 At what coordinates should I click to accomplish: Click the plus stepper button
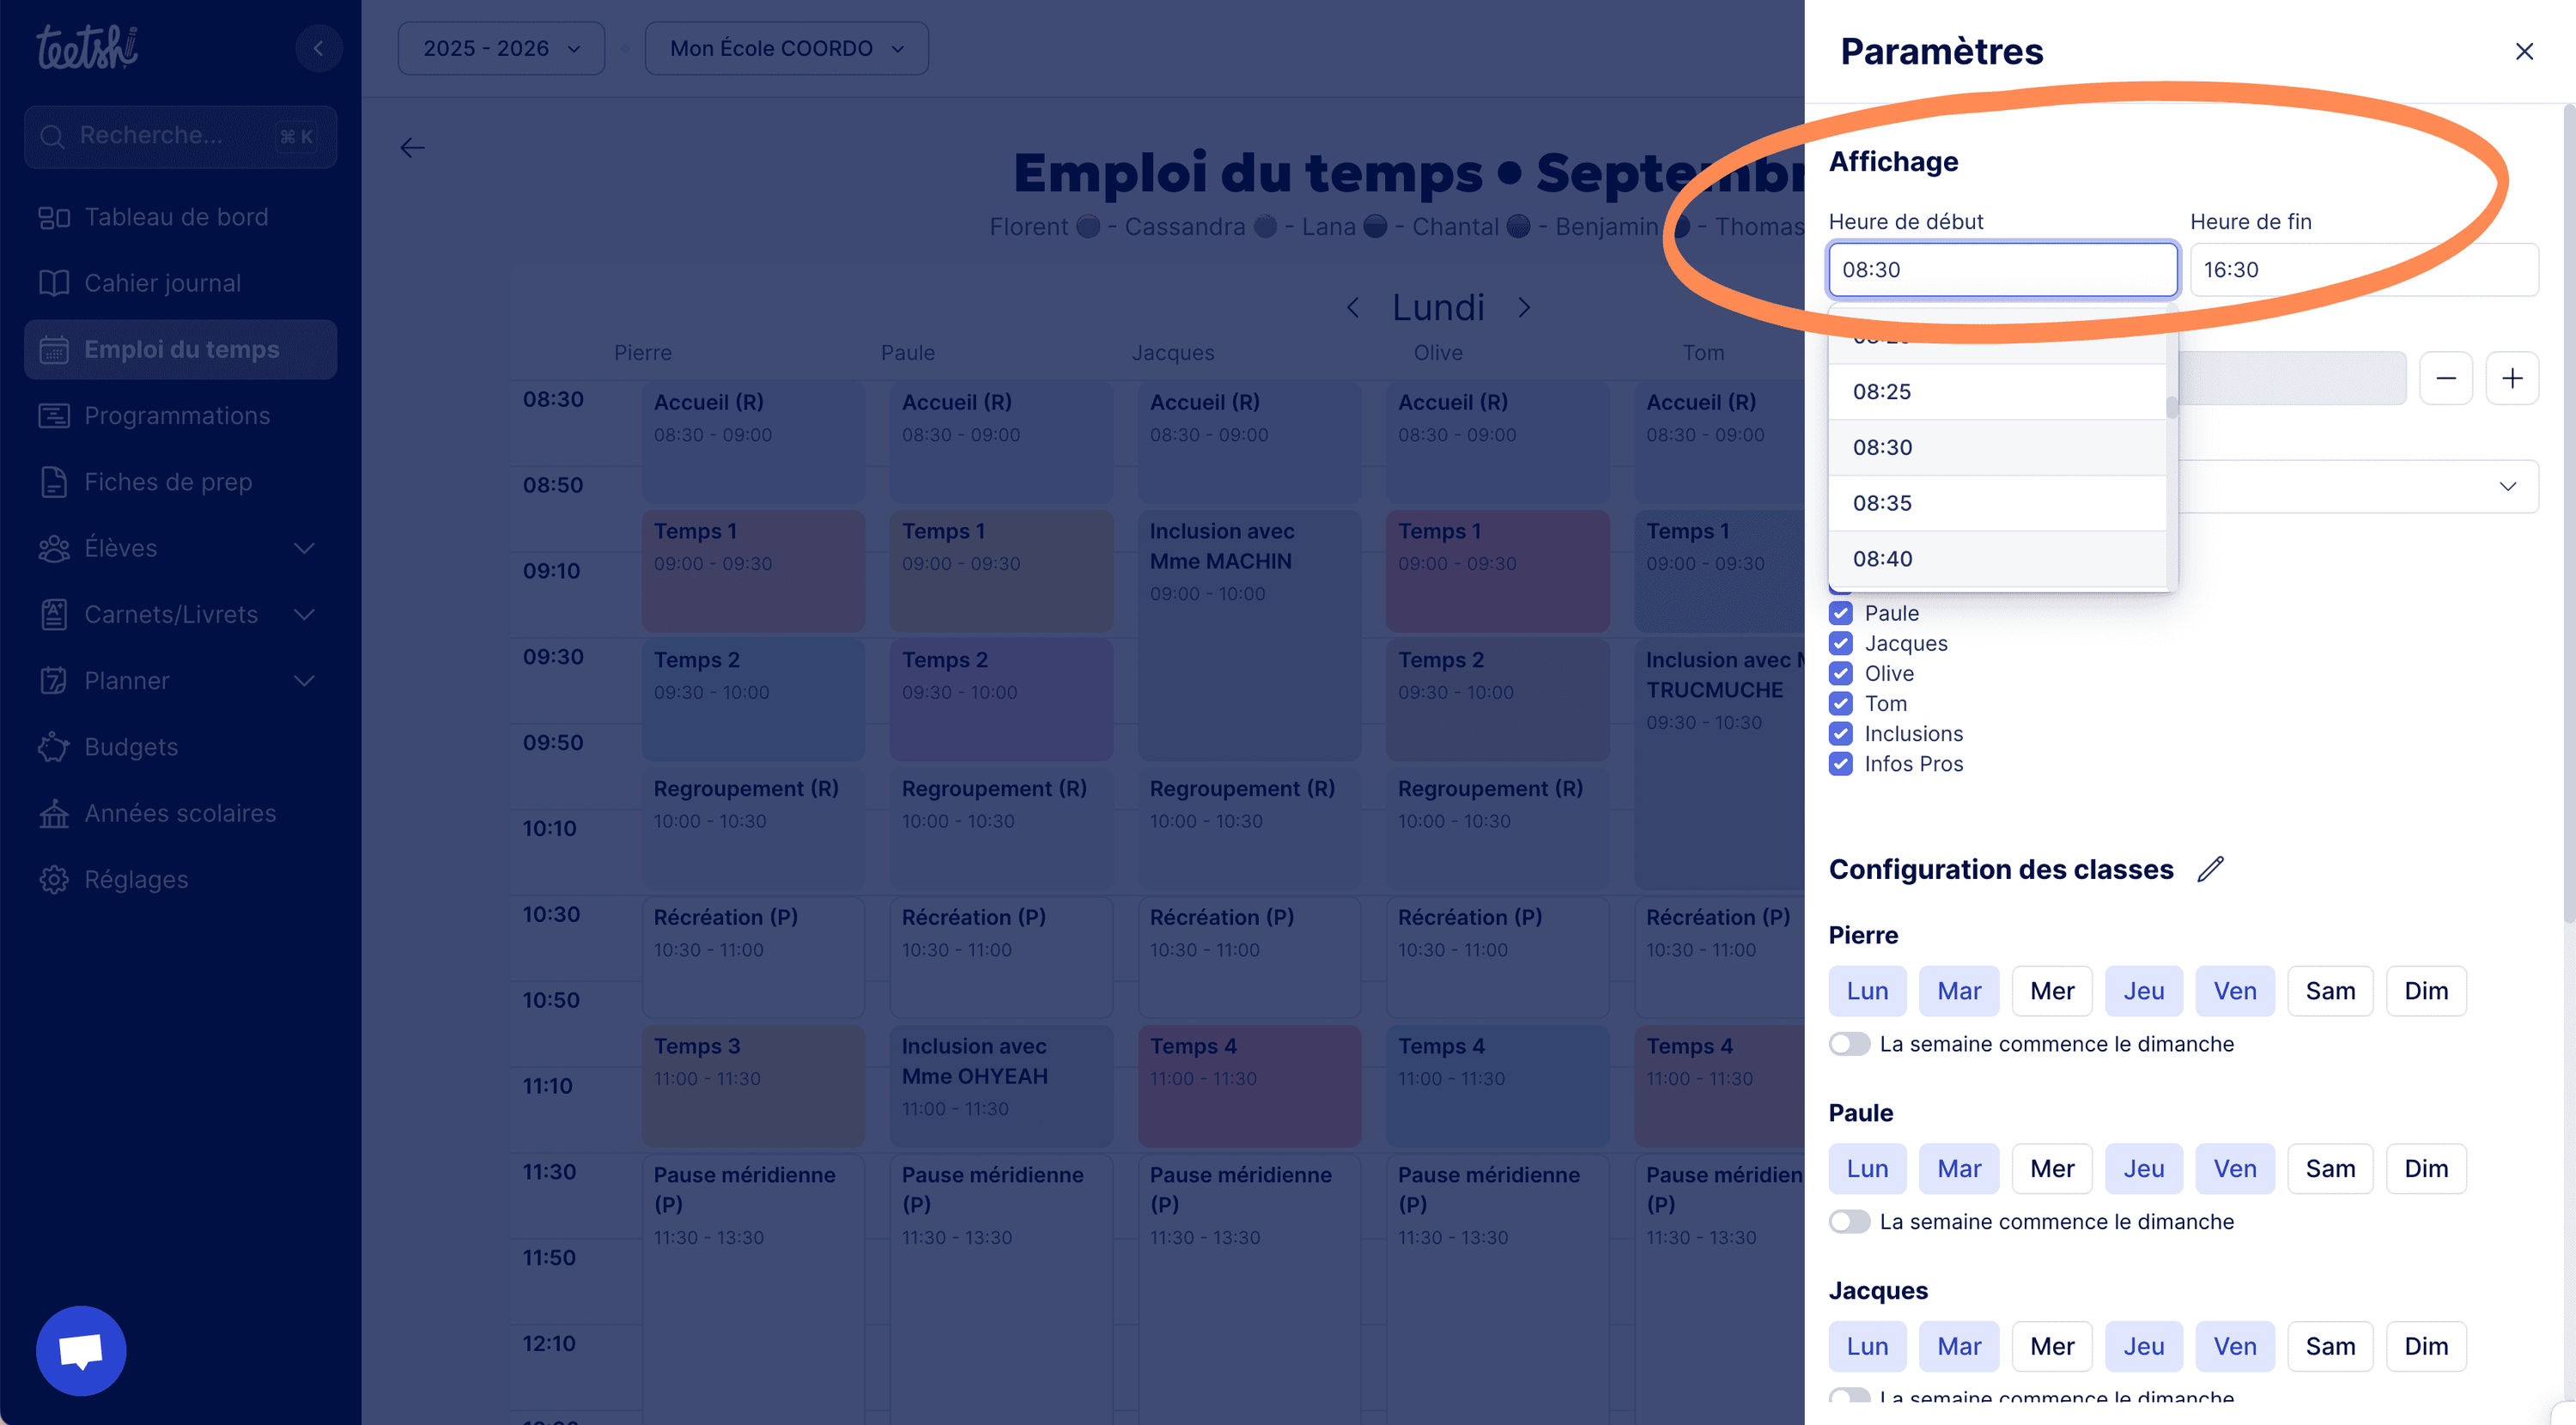(2511, 378)
